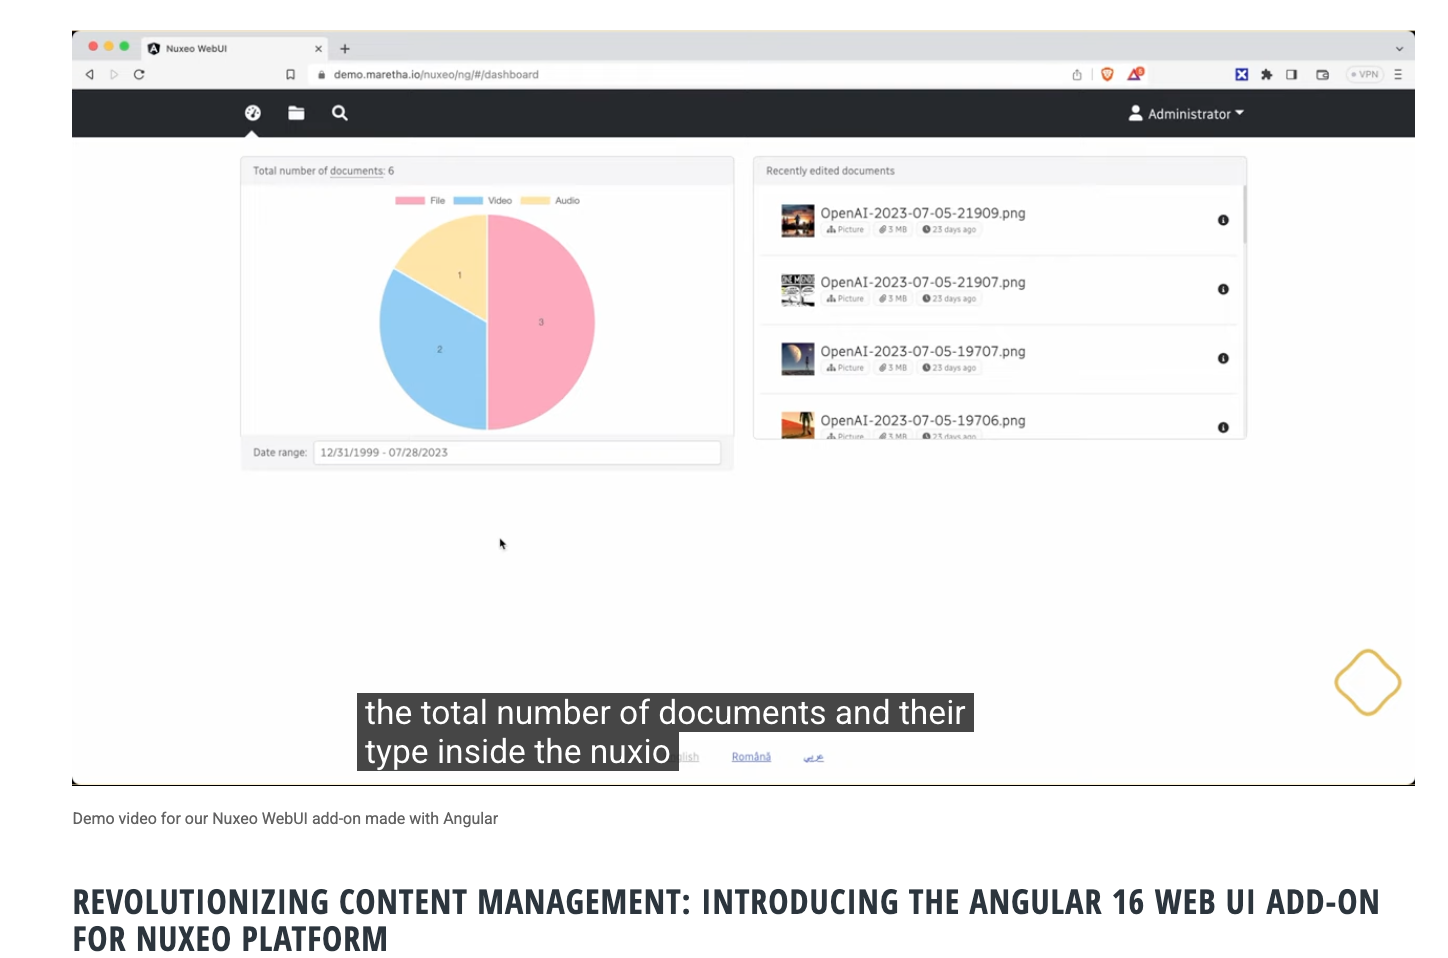Select the Nuxeo WebUI browser tab
The image size is (1448, 958).
(235, 48)
